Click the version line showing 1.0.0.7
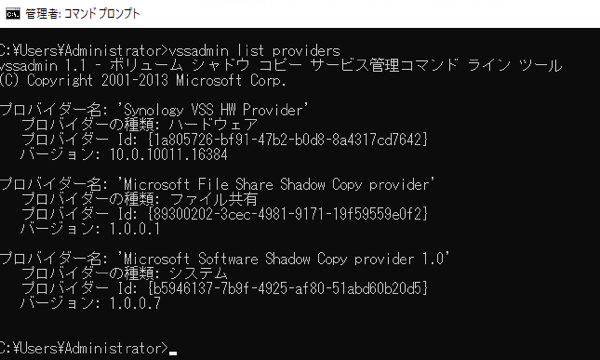This screenshot has height=360, width=600. [x=90, y=303]
